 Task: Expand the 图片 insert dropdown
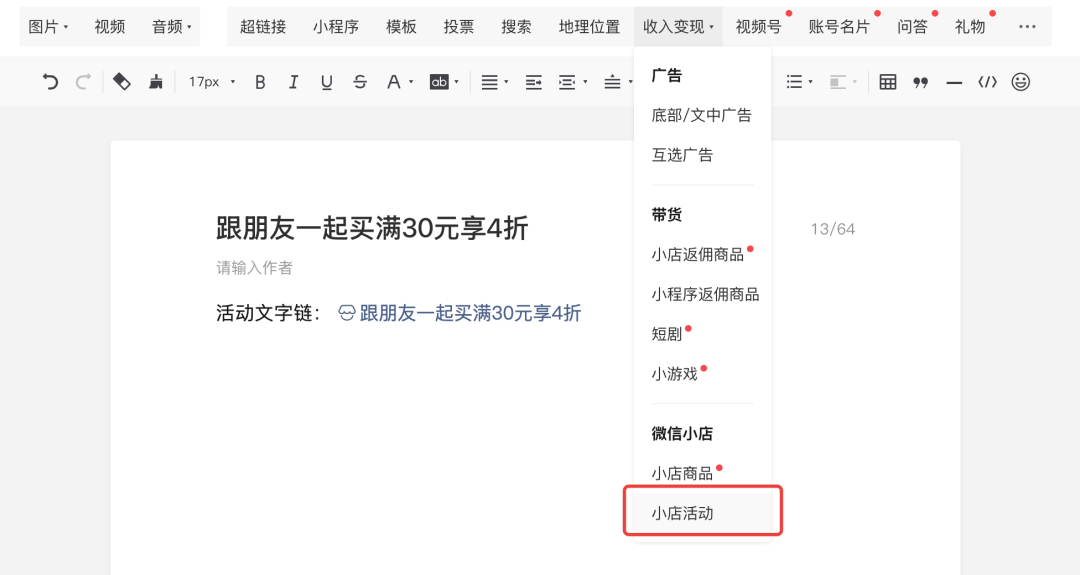click(48, 27)
